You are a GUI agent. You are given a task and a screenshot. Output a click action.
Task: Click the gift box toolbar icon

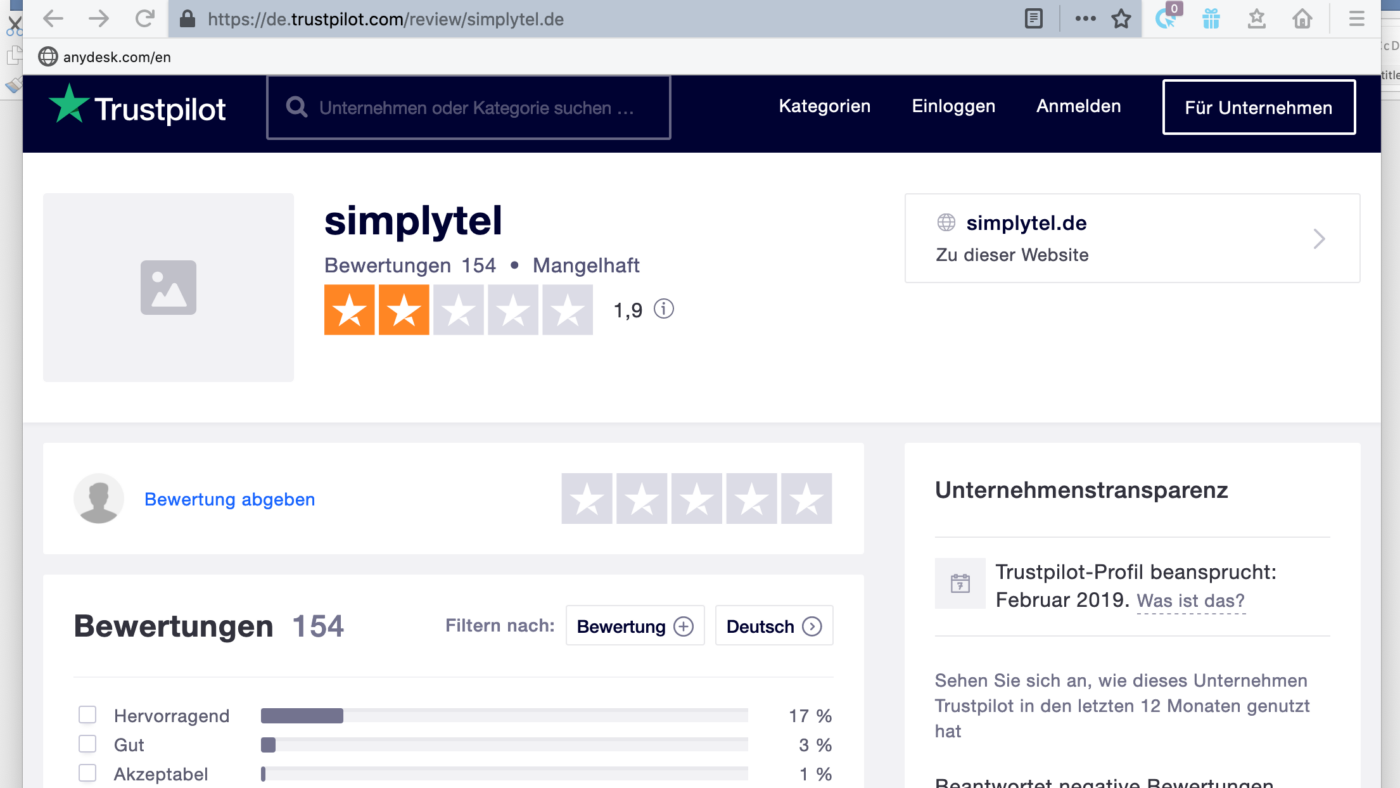[1211, 19]
